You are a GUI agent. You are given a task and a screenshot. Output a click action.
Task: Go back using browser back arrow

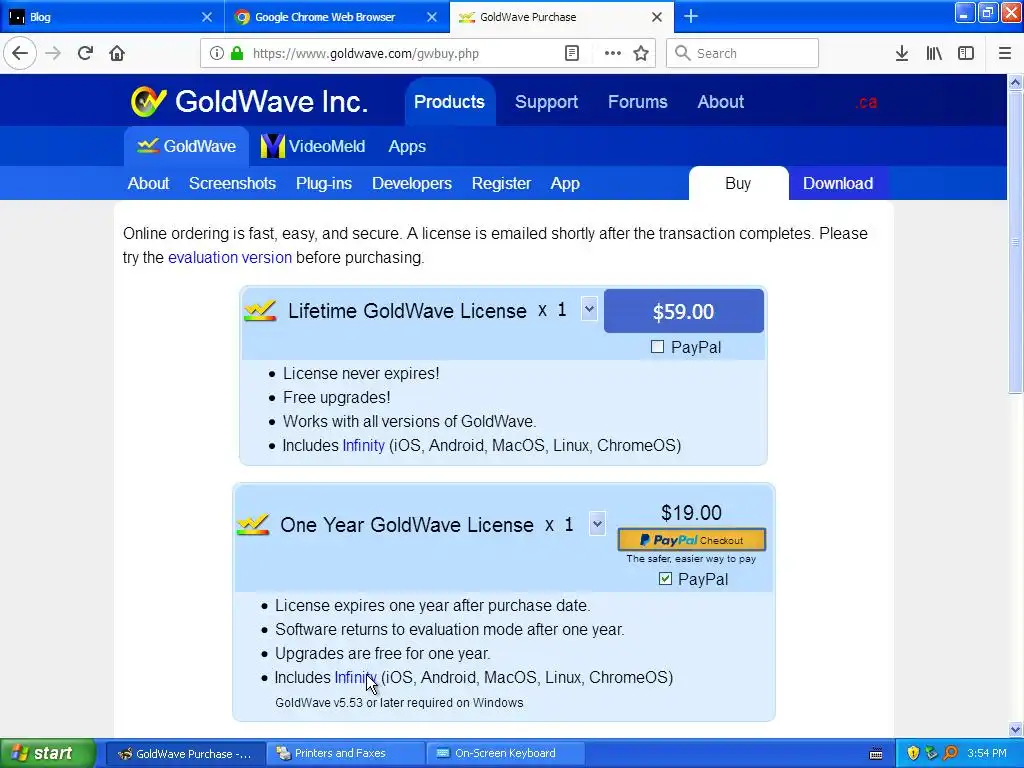tap(20, 53)
